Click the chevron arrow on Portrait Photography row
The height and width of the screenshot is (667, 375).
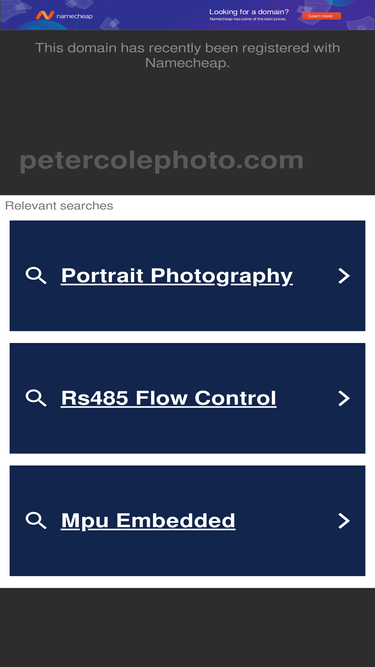(x=344, y=276)
